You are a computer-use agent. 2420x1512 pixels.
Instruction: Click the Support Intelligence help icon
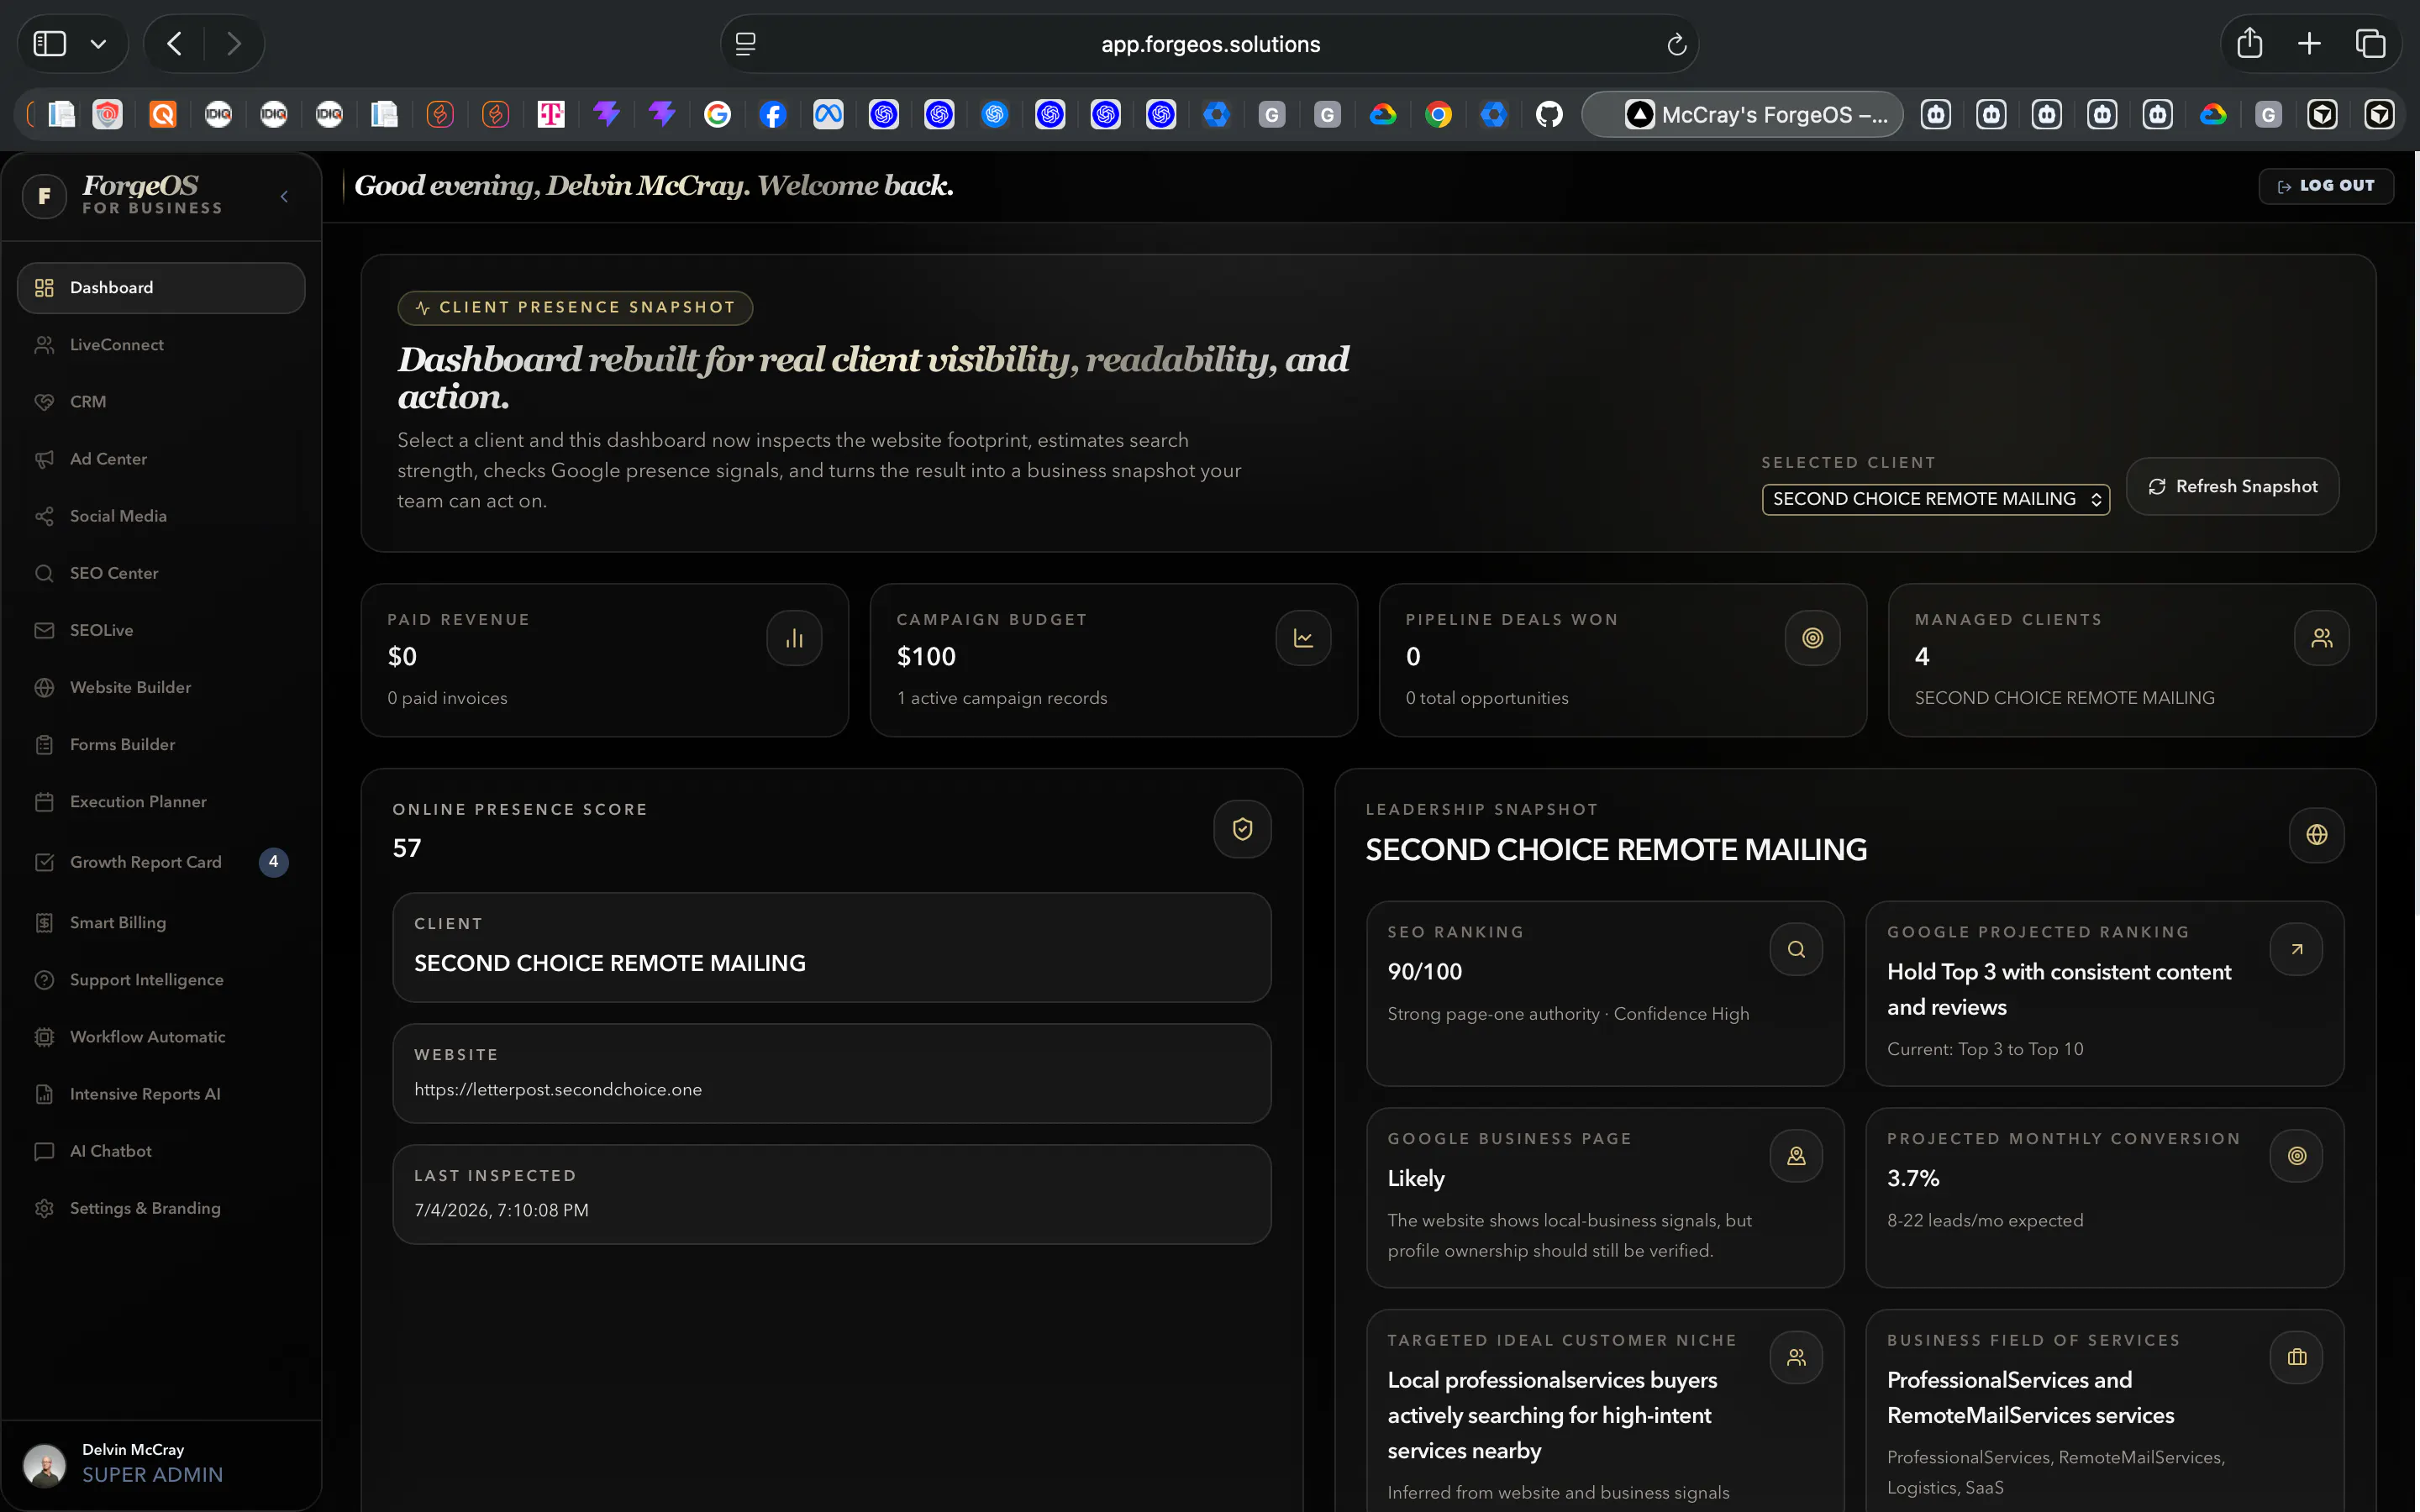(44, 980)
